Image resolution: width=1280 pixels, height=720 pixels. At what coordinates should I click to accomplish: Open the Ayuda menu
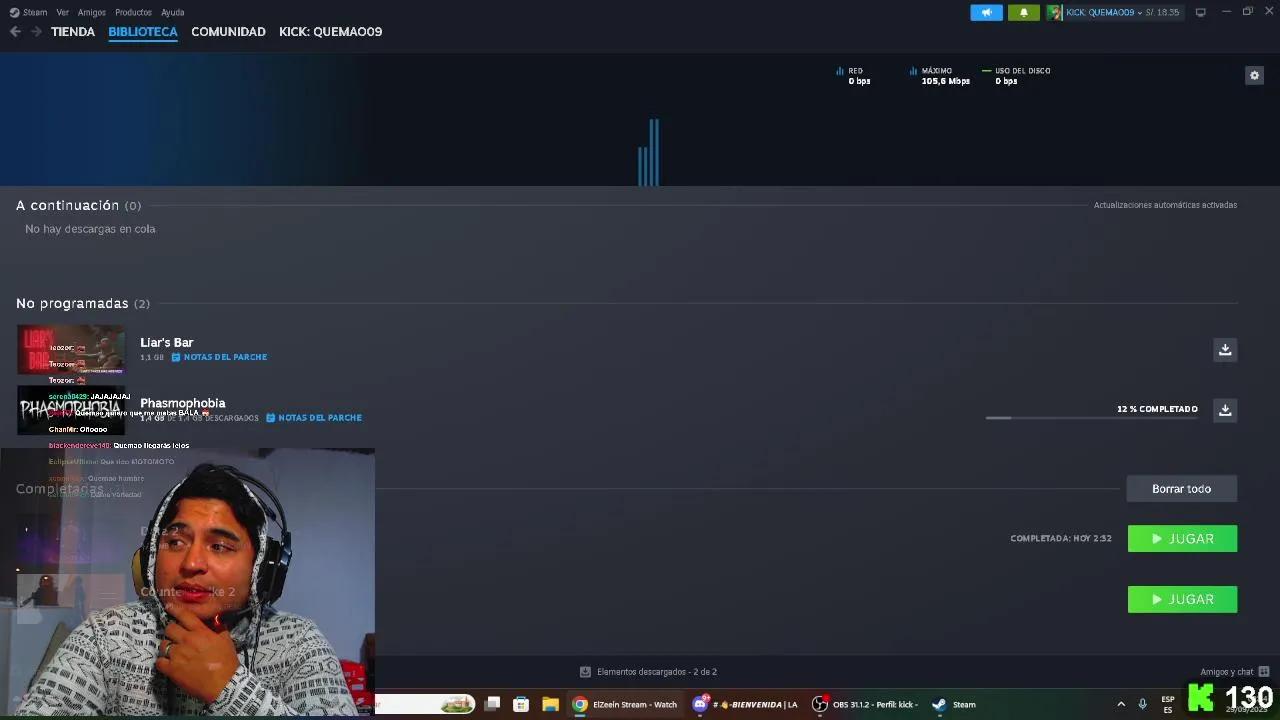point(173,12)
